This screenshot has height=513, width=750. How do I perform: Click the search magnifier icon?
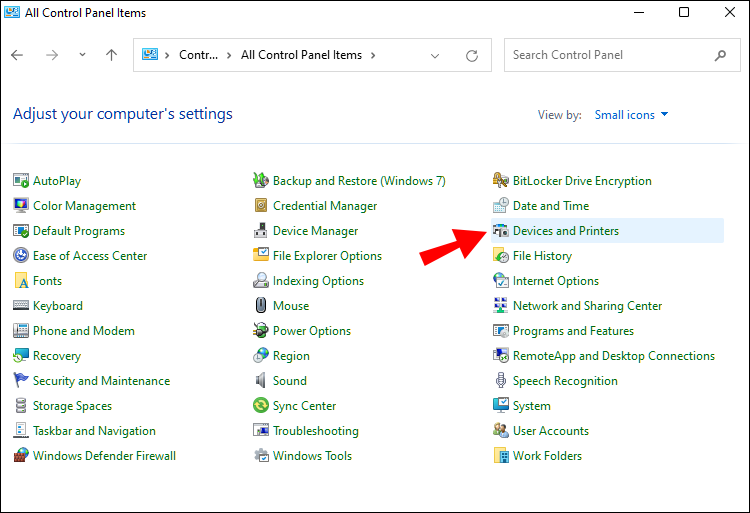click(721, 55)
